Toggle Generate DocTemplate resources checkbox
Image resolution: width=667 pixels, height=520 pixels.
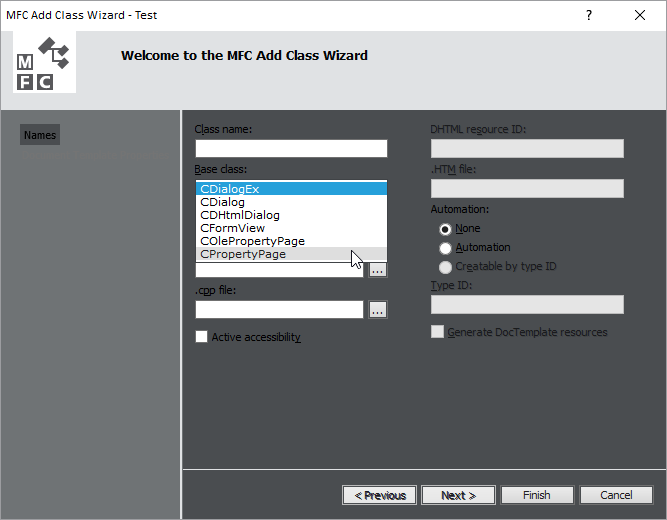click(437, 331)
